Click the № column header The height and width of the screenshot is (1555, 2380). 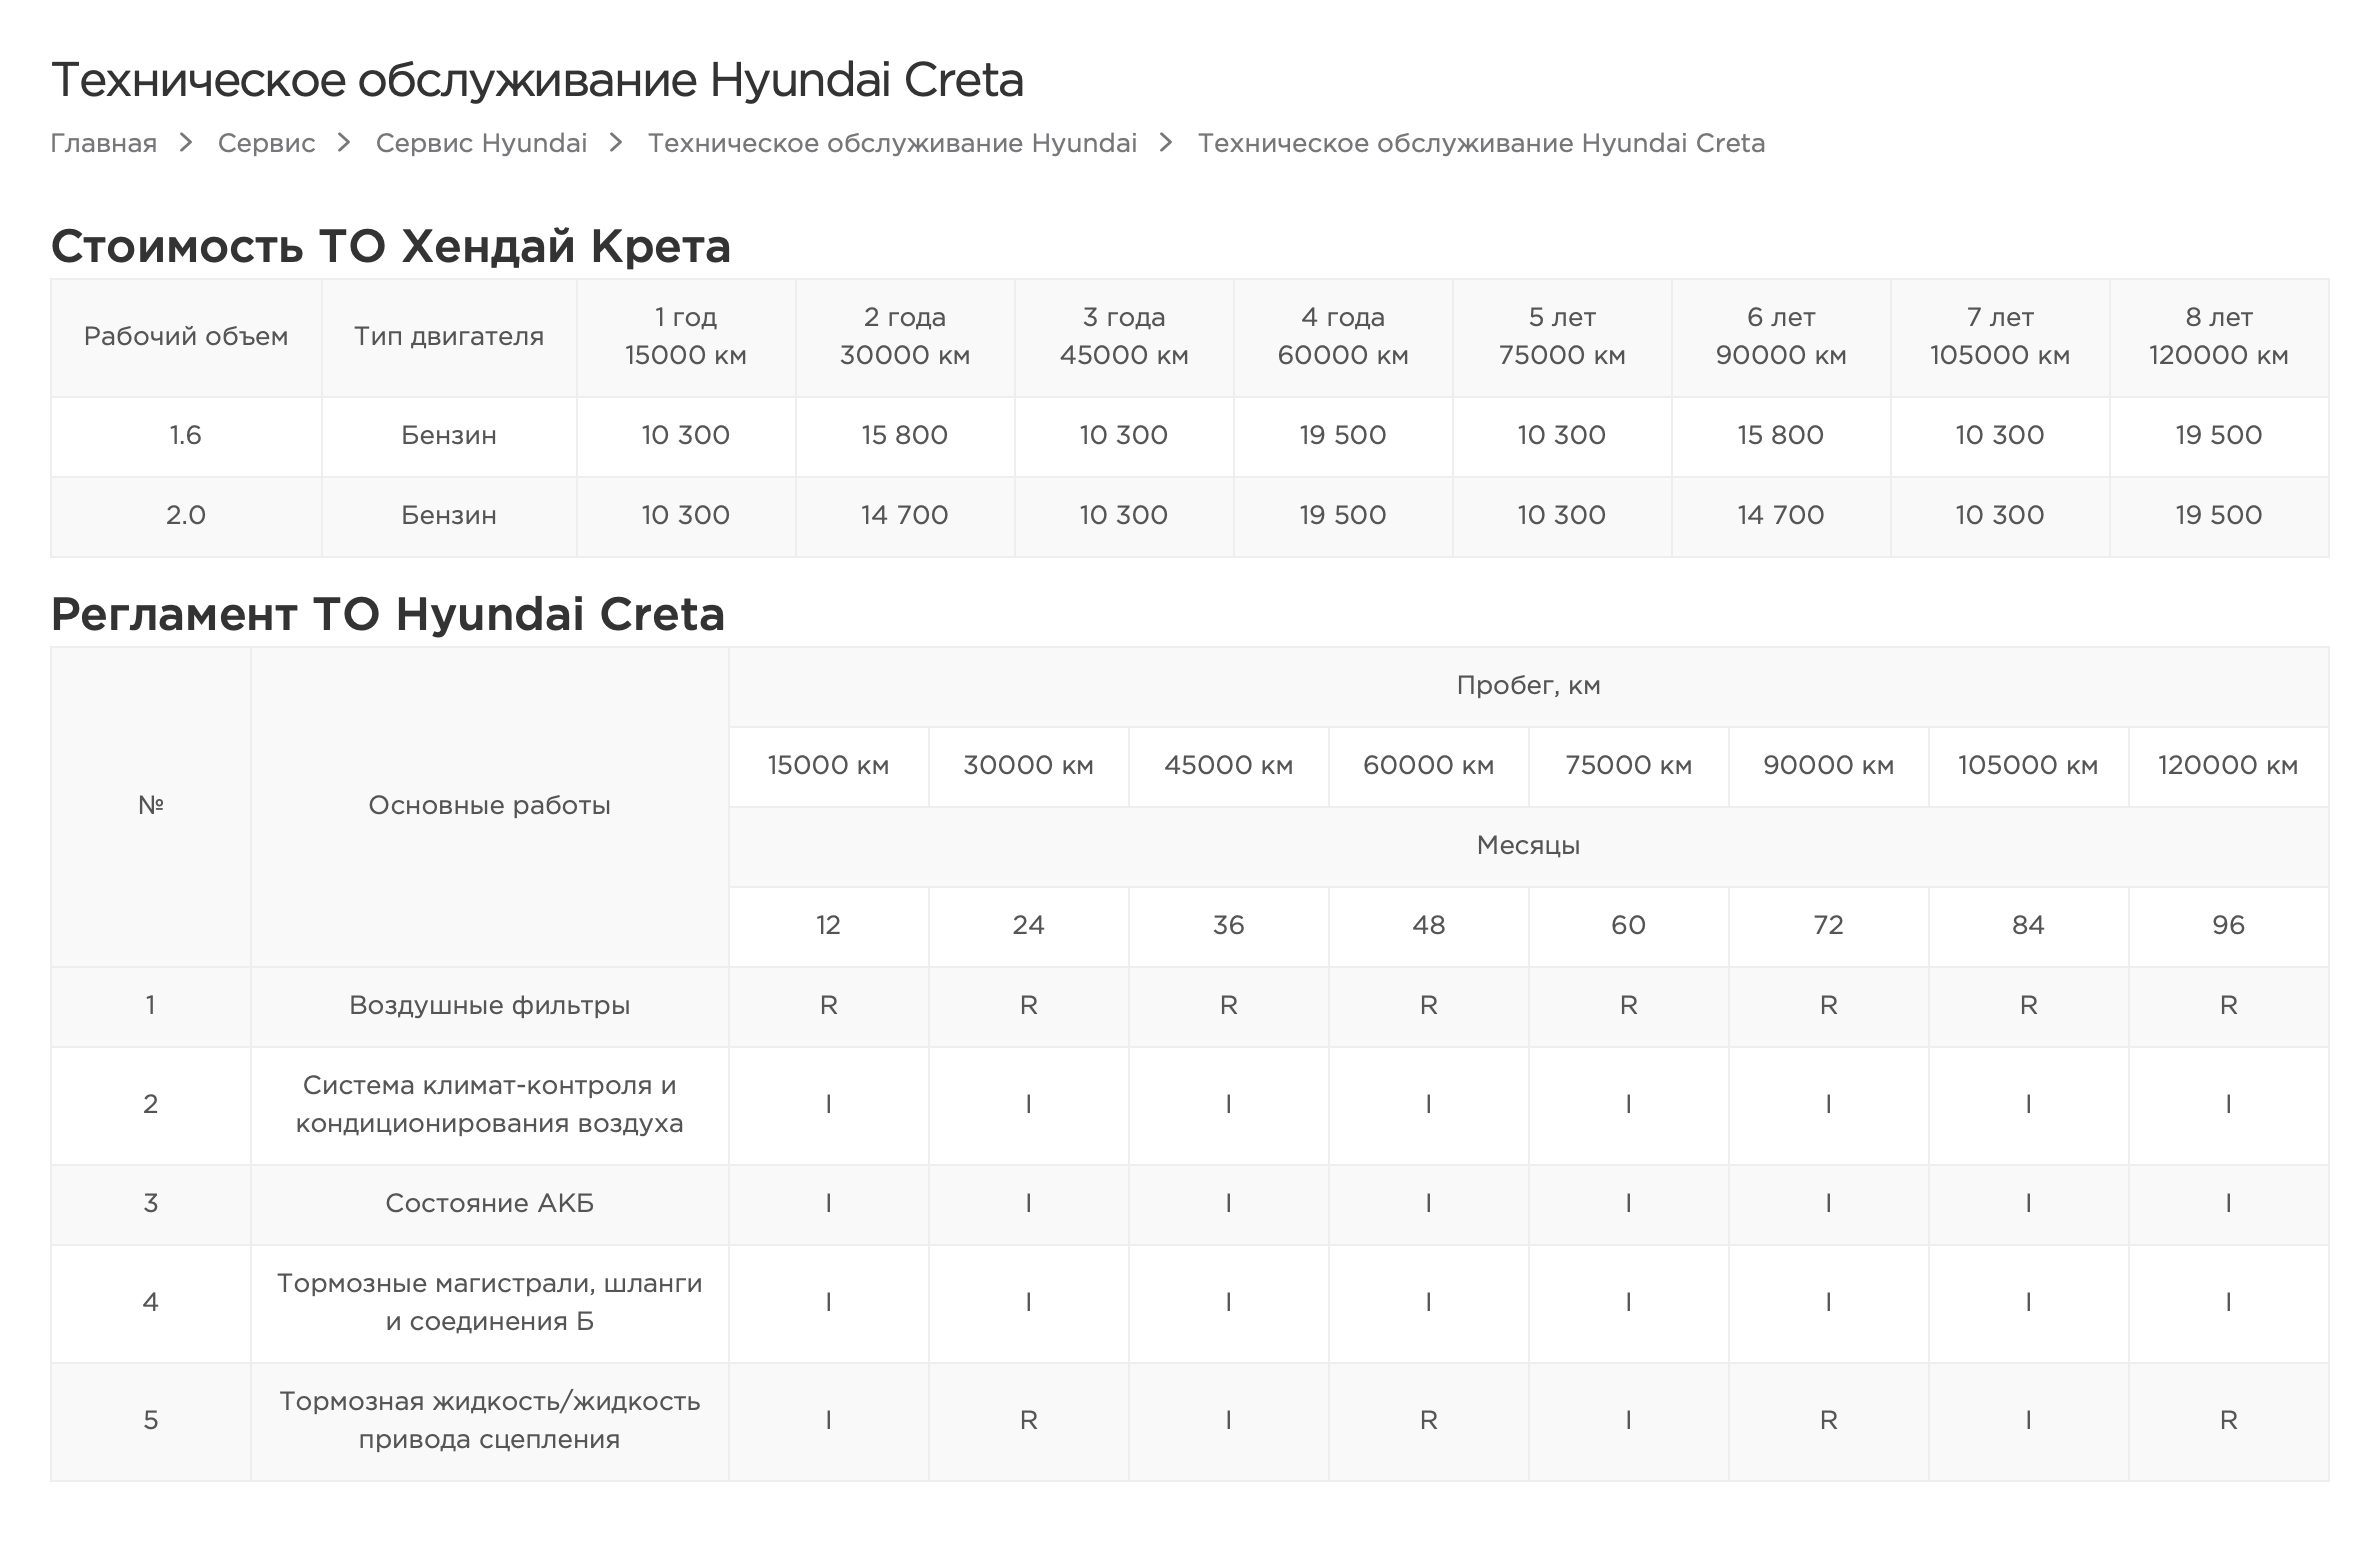[x=151, y=805]
